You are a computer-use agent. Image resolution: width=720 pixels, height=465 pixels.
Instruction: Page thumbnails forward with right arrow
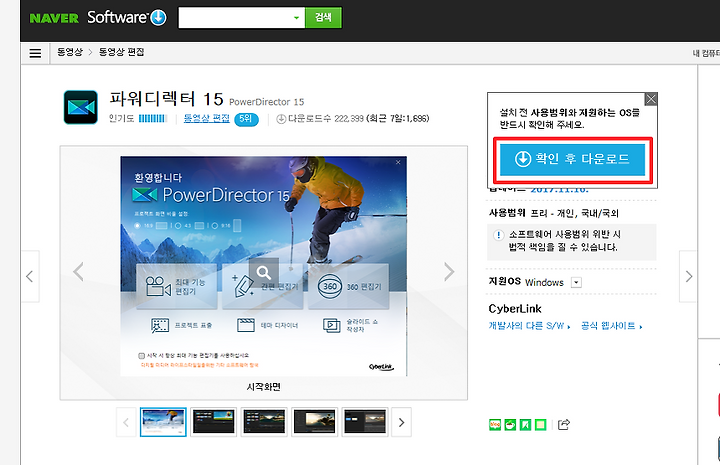[x=401, y=422]
